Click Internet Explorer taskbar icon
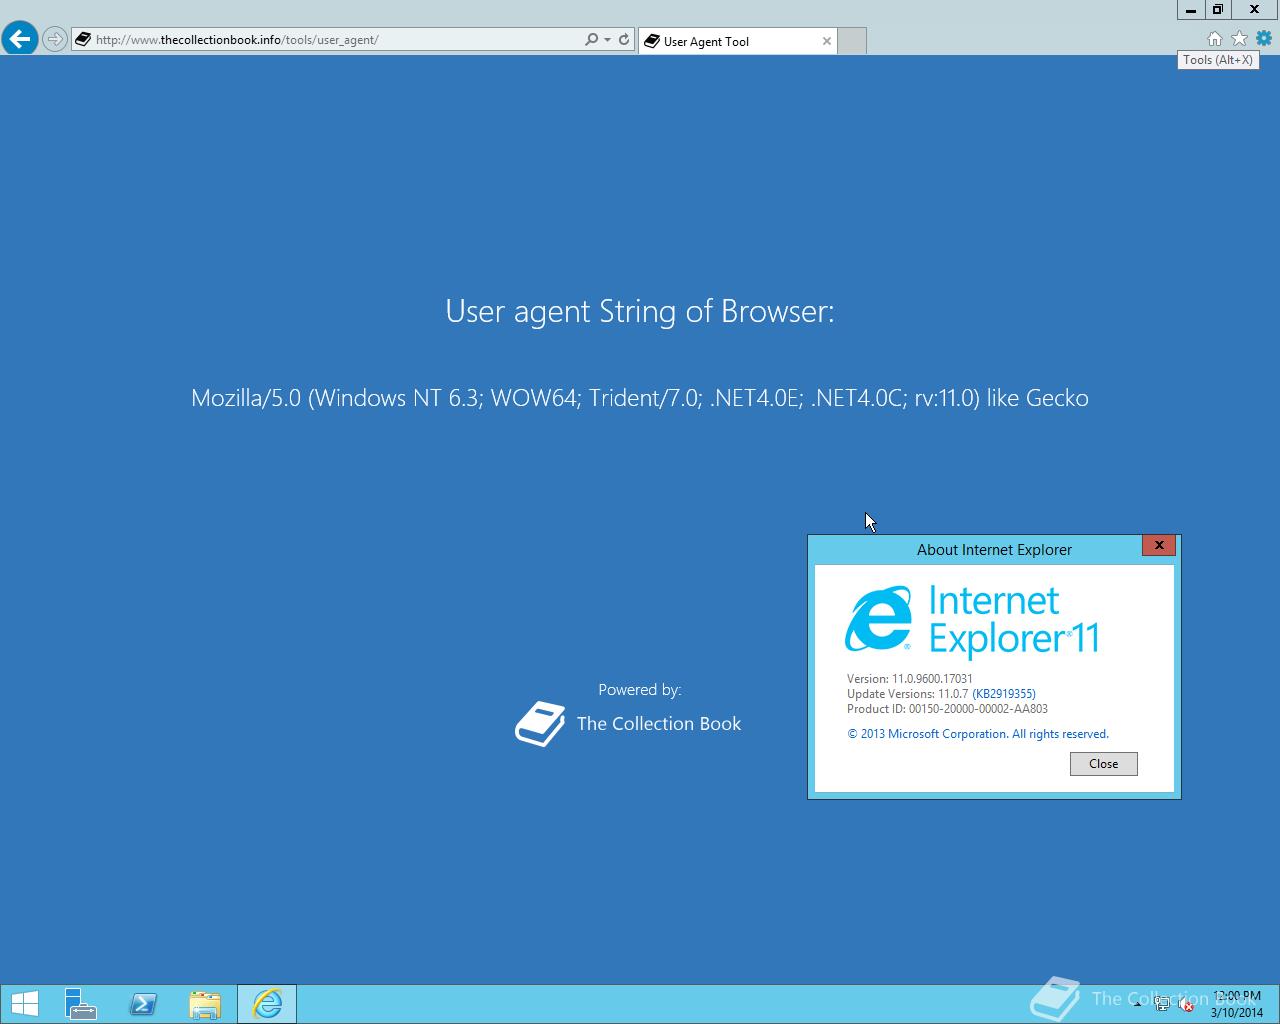This screenshot has height=1024, width=1280. pos(267,1004)
